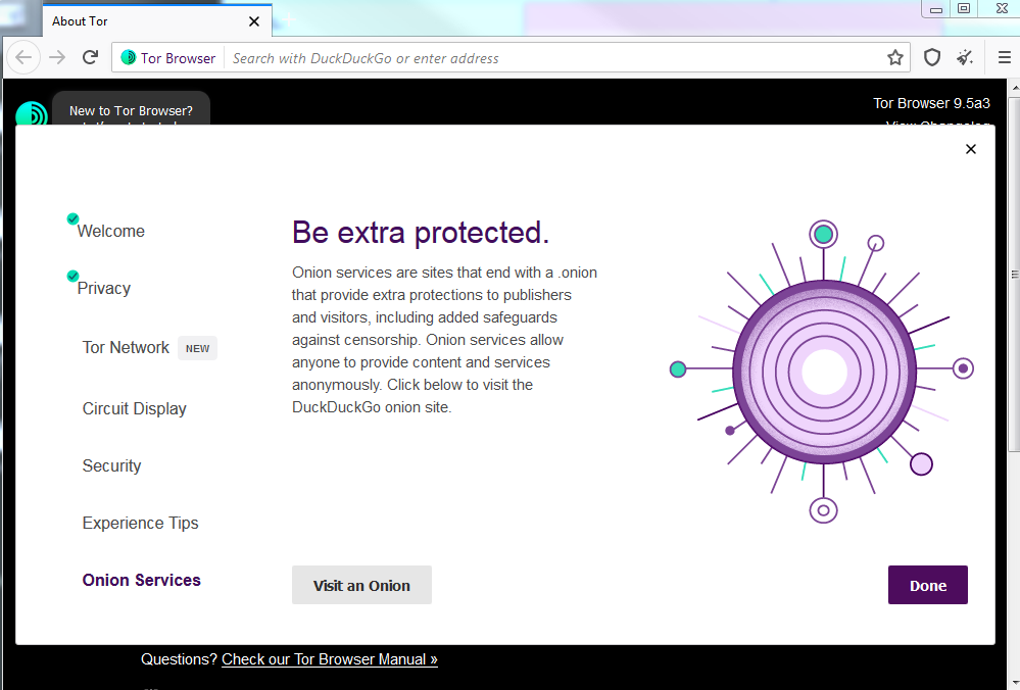Viewport: 1020px width, 690px height.
Task: Open the Tor Network onboarding section
Action: tap(125, 347)
